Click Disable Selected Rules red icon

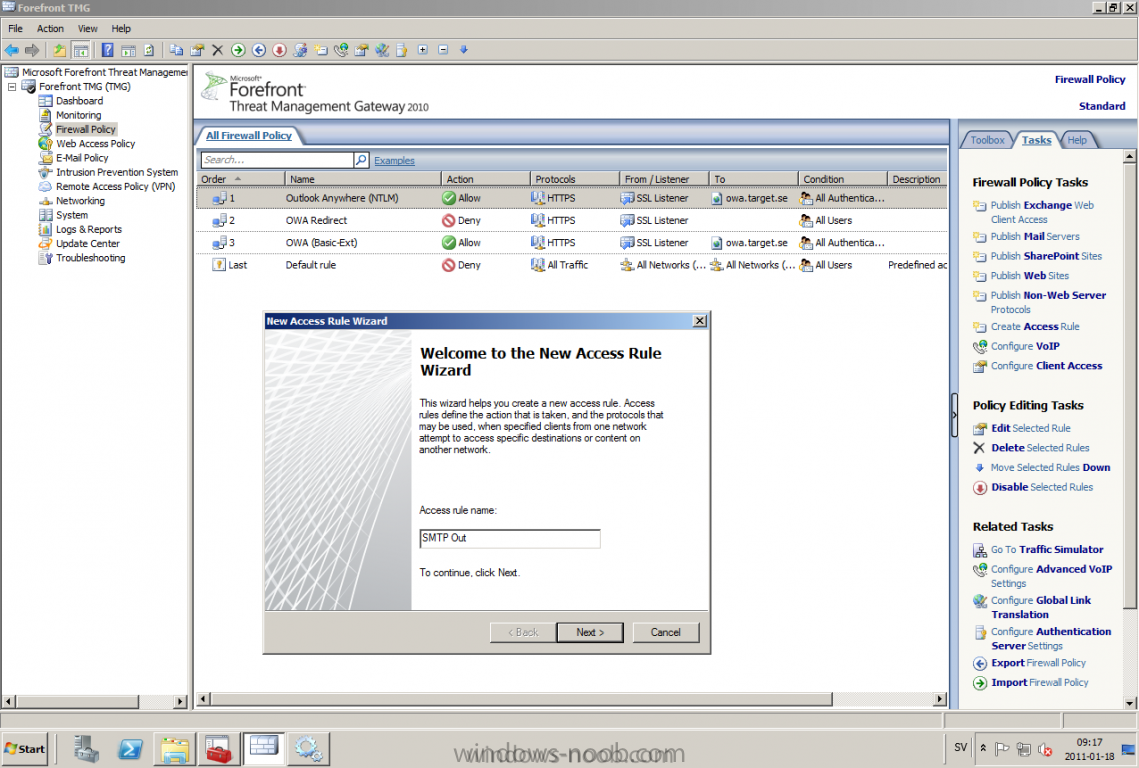[980, 488]
